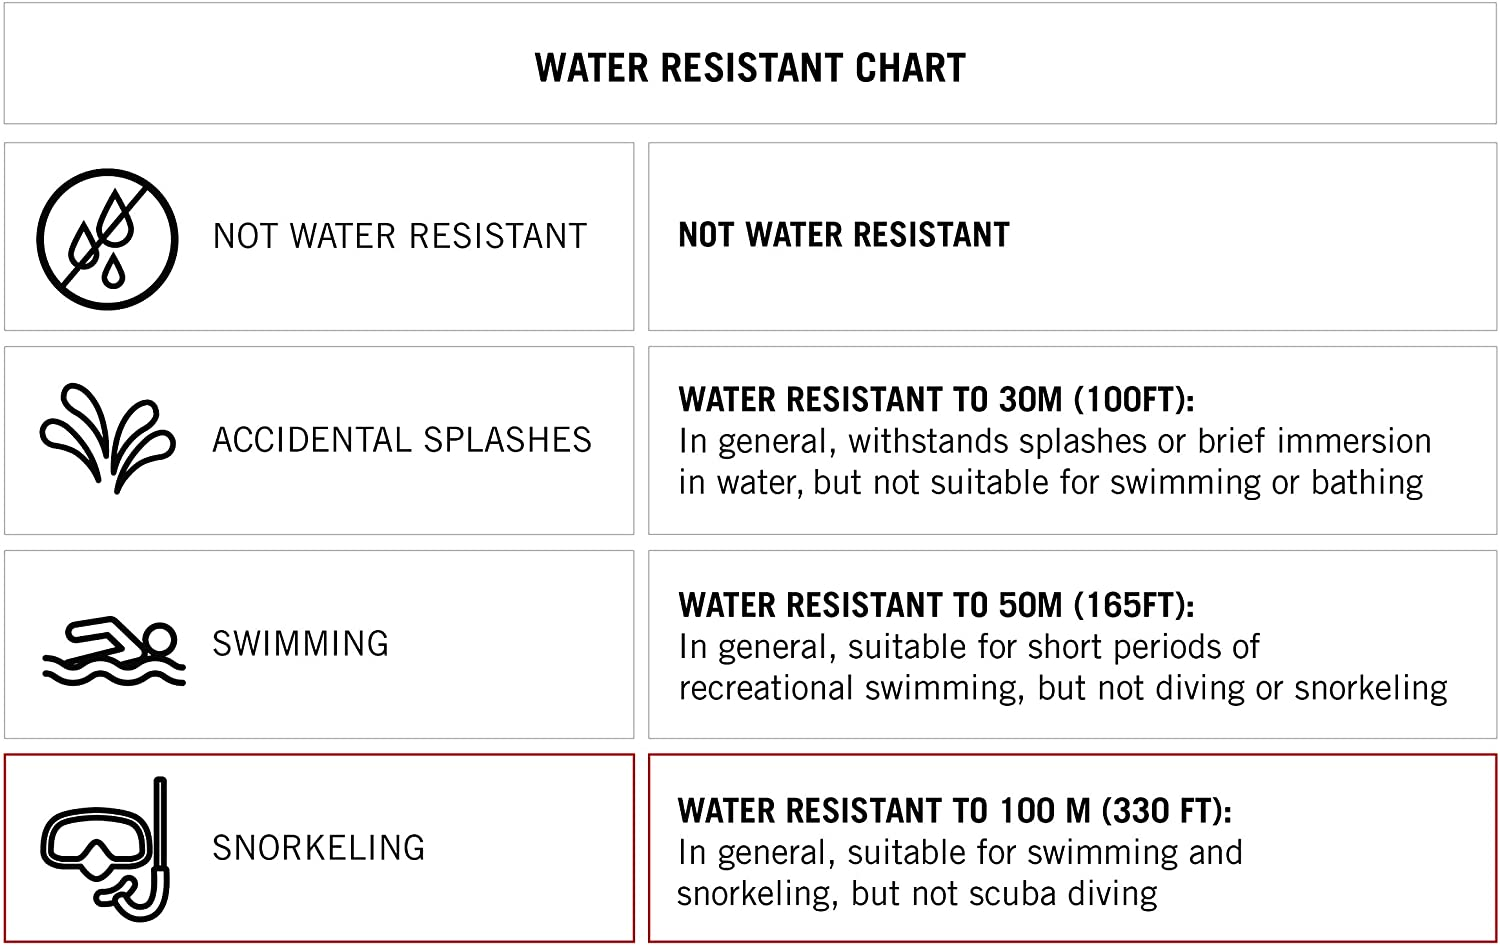Click the swimmer icon

(x=113, y=650)
